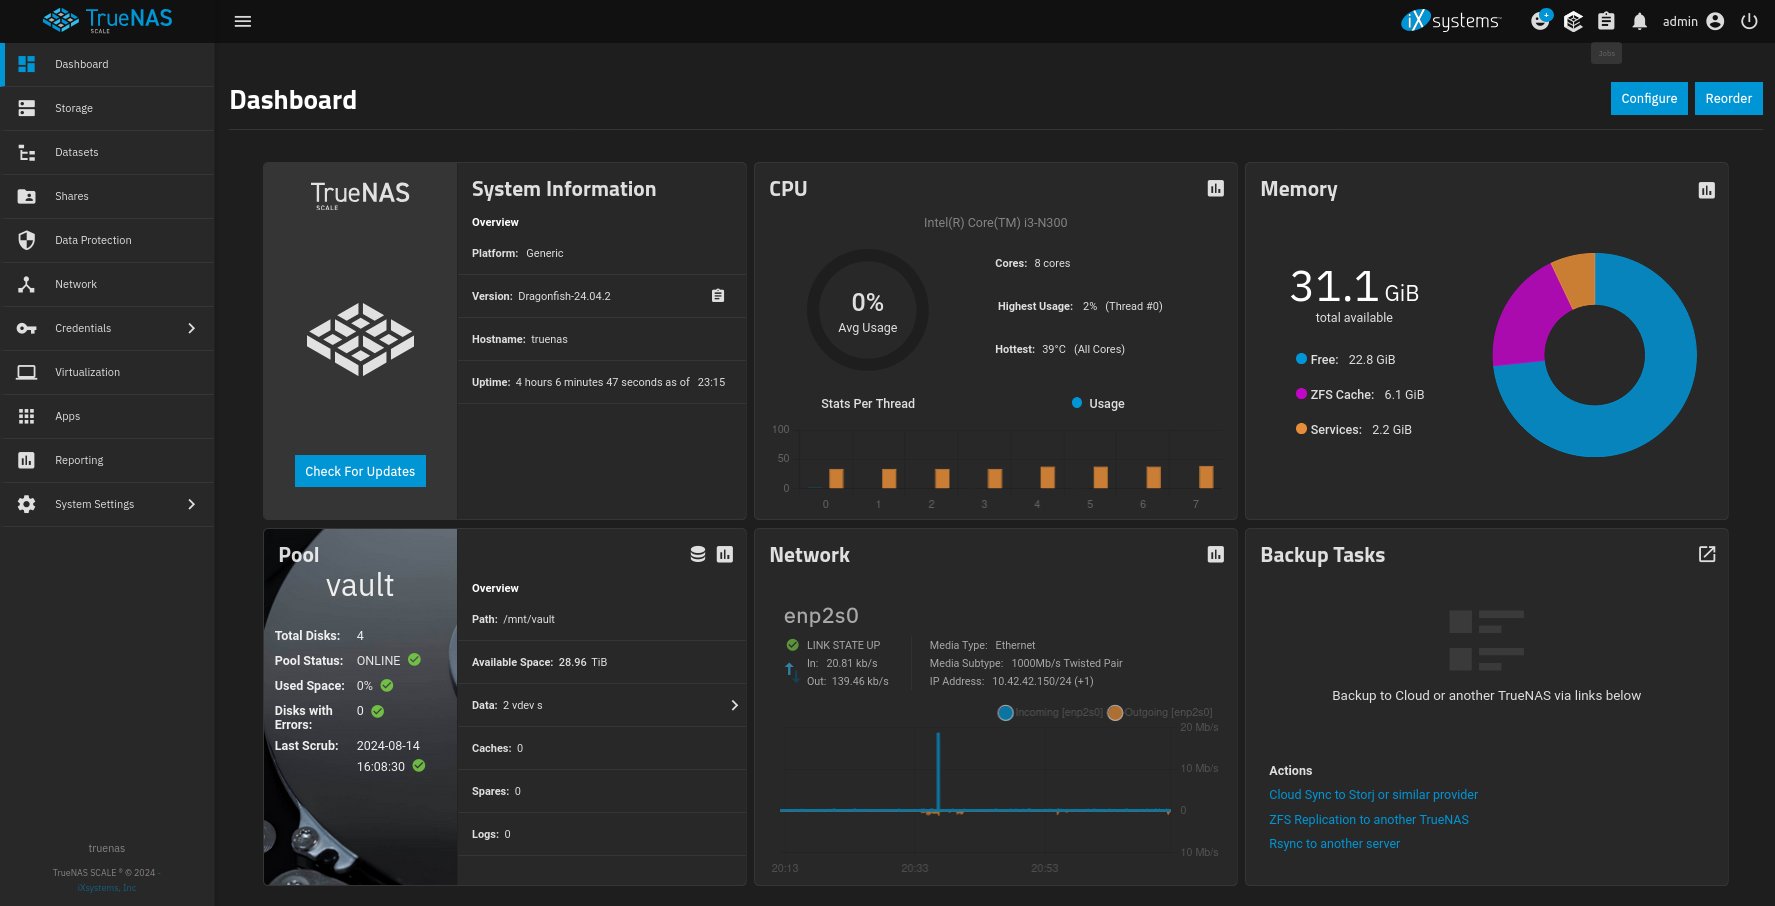
Task: Click the Available Space 28.96 TiB row
Action: [602, 662]
